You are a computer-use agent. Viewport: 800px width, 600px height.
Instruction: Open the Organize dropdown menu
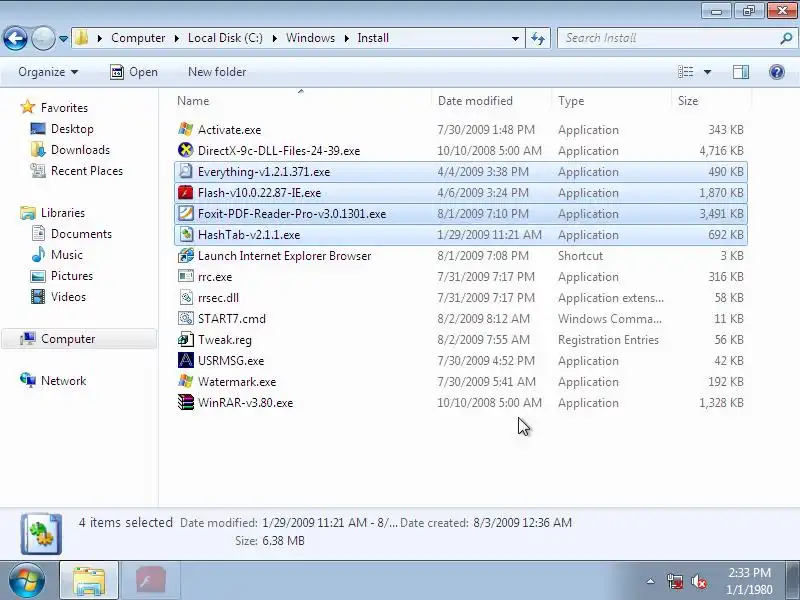pos(48,72)
